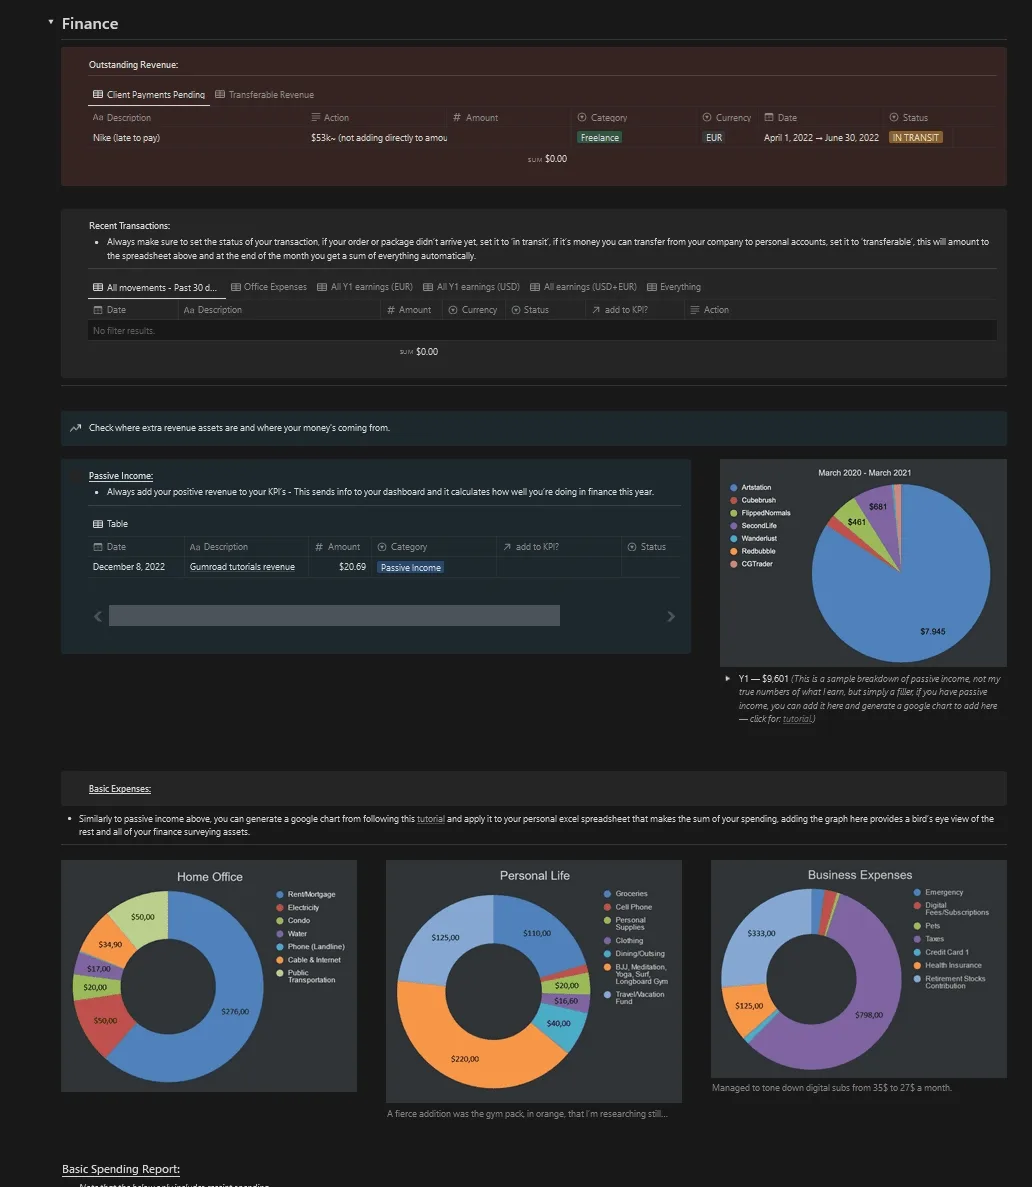Click table icon beside Transferable Revenue
The image size is (1032, 1187).
coord(220,95)
